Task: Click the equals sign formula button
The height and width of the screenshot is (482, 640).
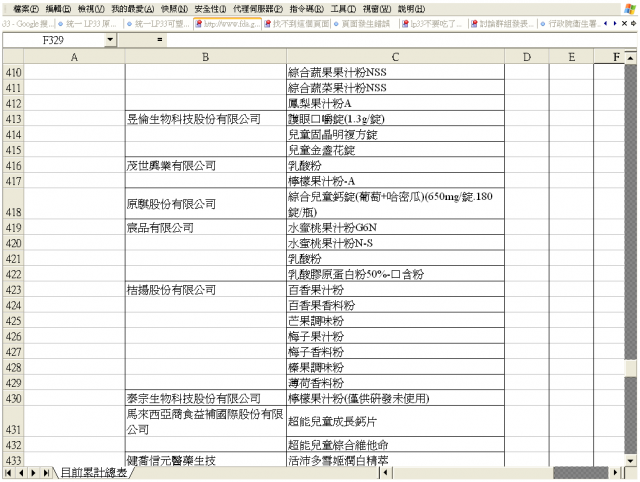Action: (x=160, y=40)
